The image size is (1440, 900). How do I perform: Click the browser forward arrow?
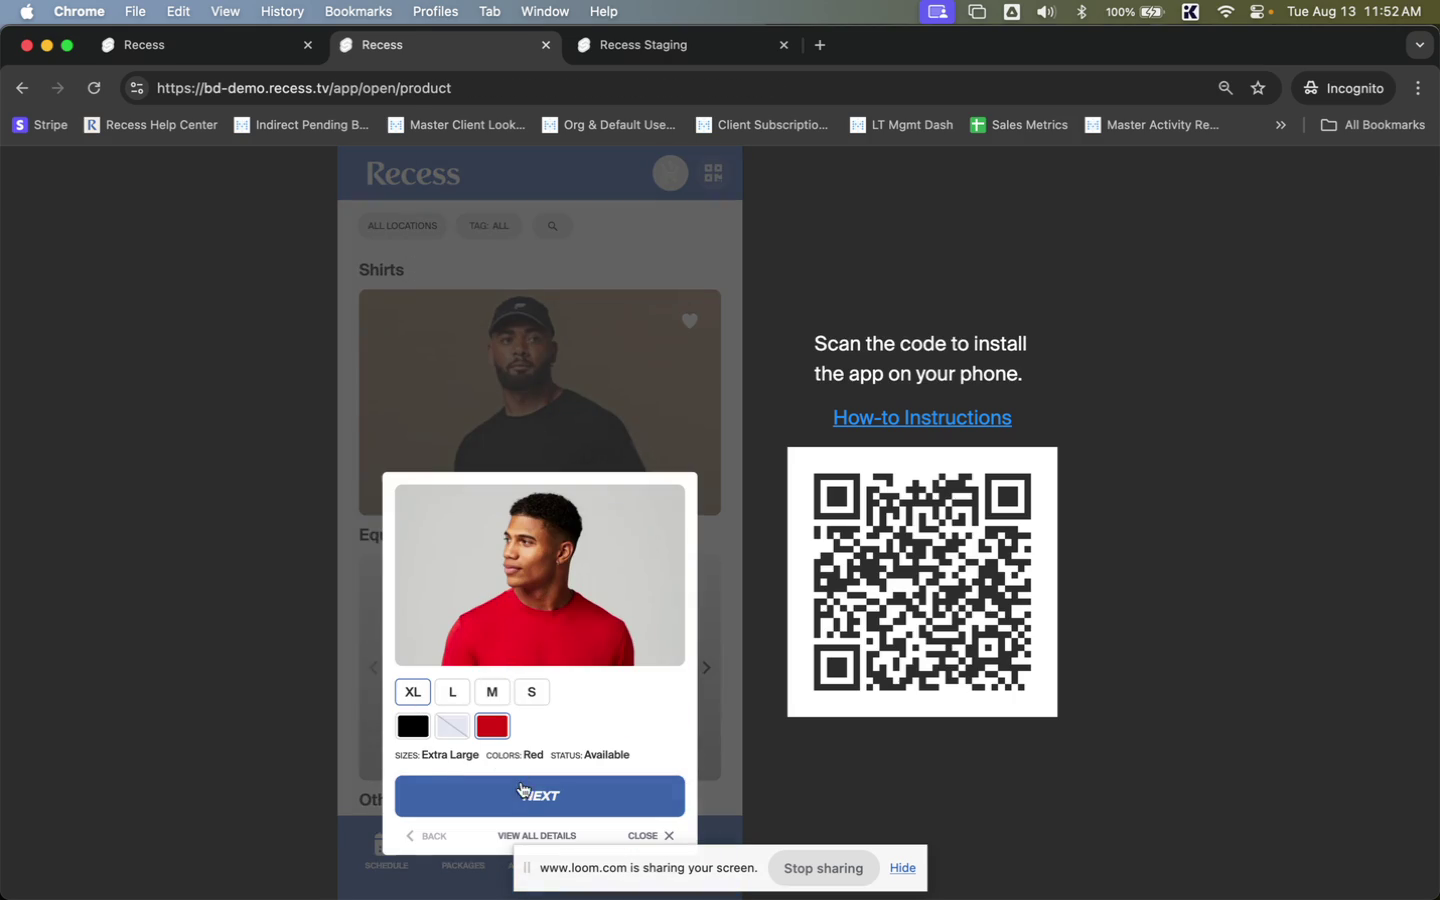click(58, 88)
